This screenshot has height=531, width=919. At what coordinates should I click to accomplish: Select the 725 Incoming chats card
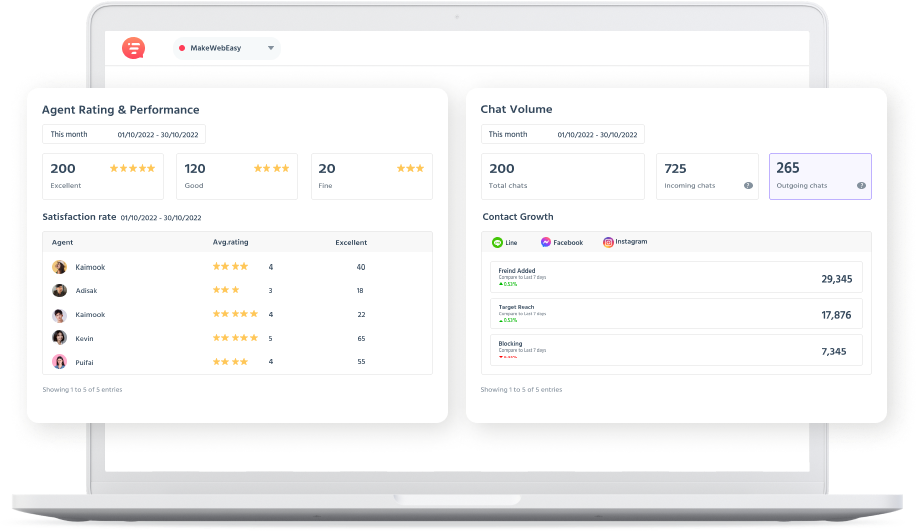[x=707, y=176]
